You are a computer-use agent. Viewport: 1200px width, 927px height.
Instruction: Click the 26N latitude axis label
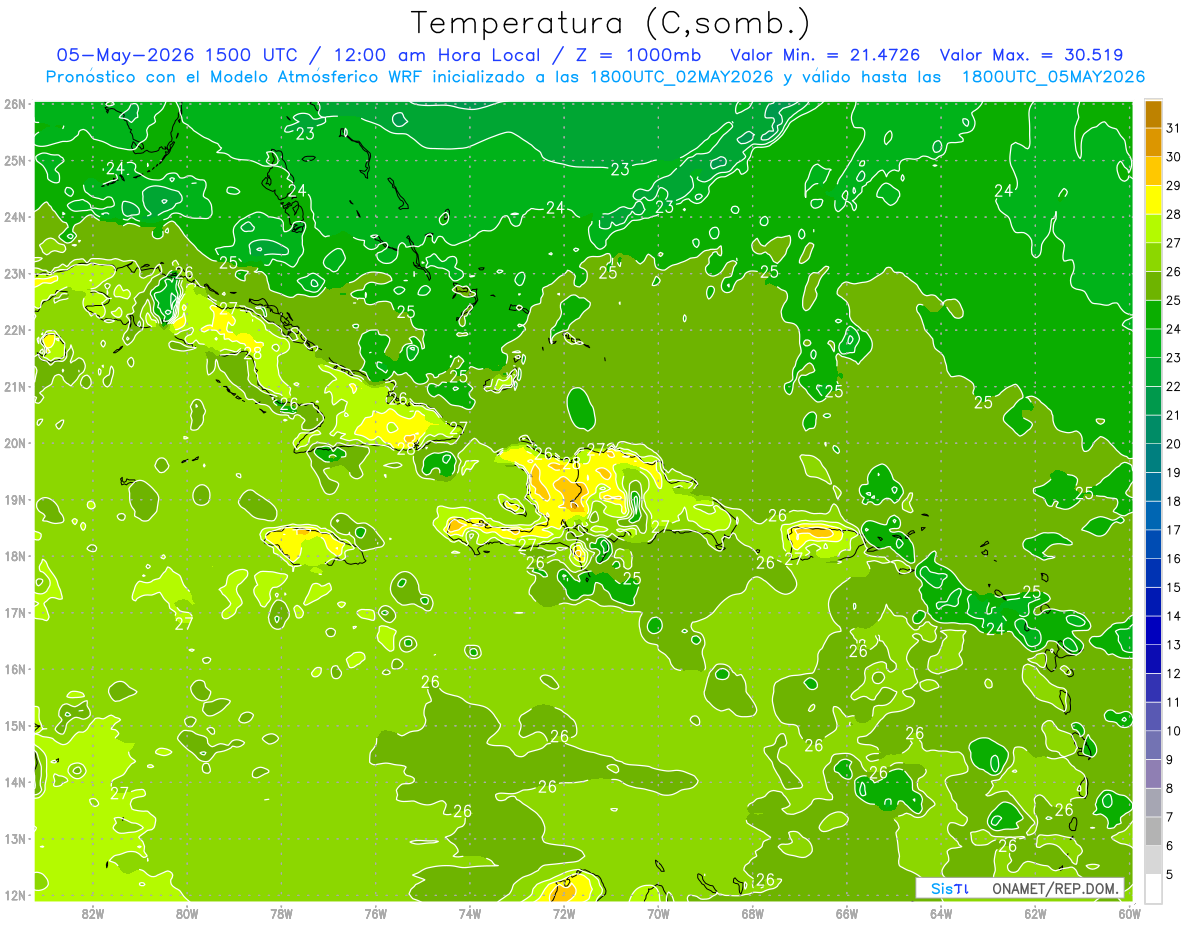(14, 104)
